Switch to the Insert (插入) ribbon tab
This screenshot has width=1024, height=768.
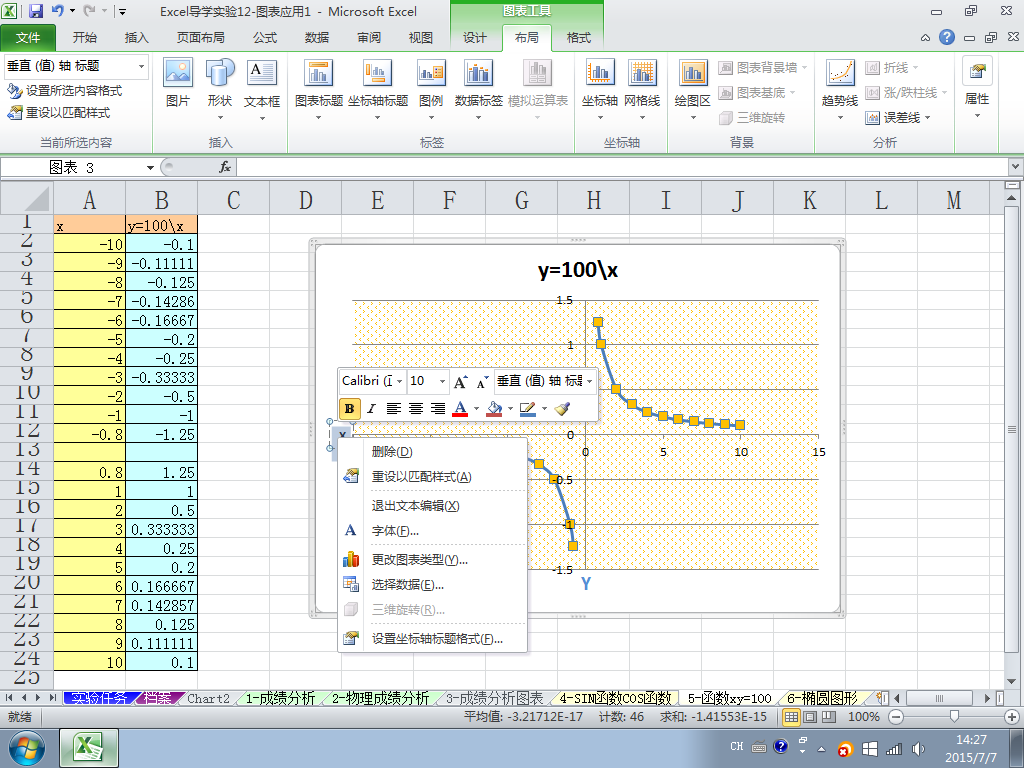136,38
